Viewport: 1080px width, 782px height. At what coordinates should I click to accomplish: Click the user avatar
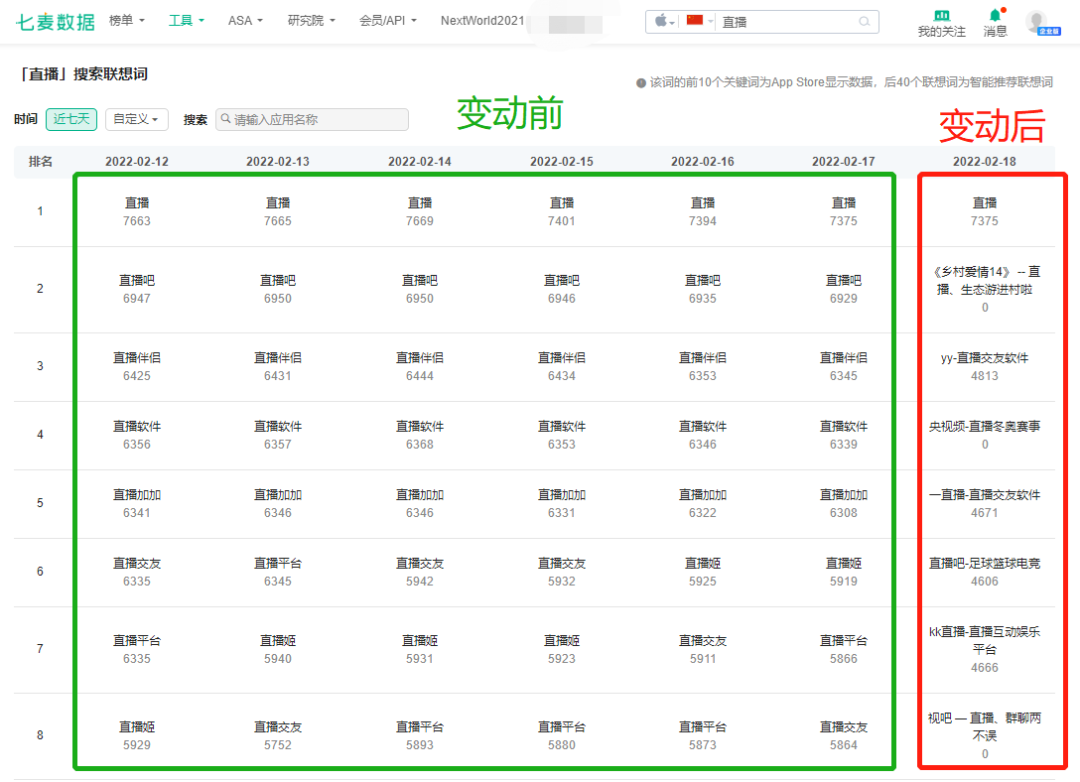[1037, 21]
